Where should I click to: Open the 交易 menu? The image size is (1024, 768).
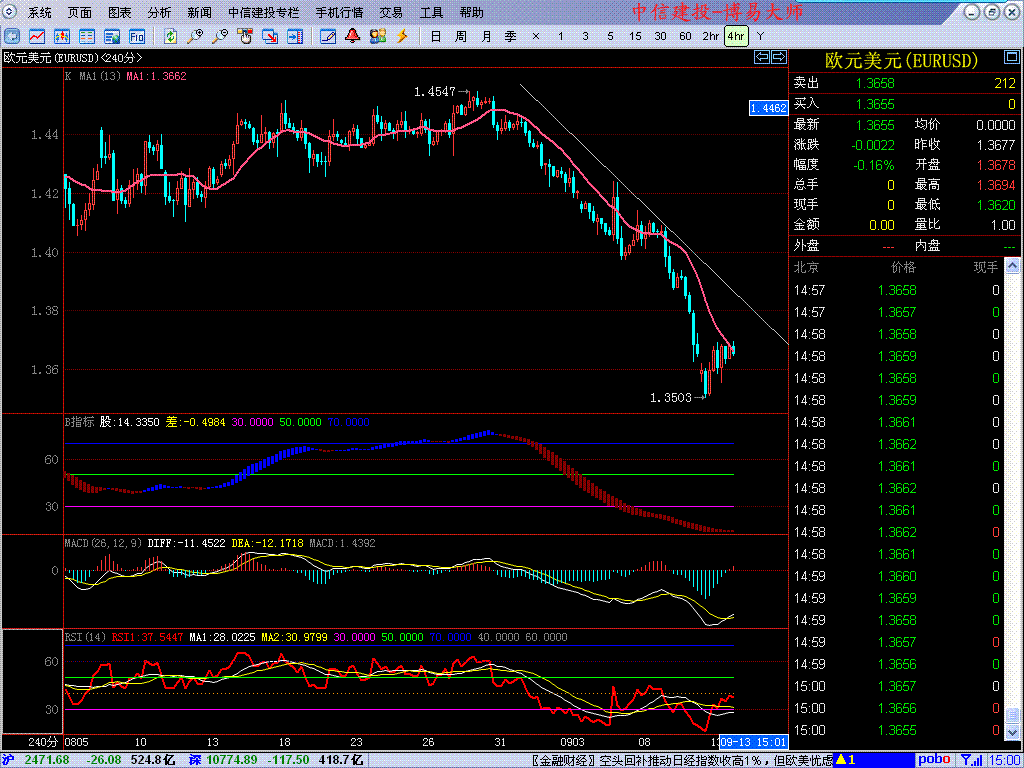(x=391, y=12)
